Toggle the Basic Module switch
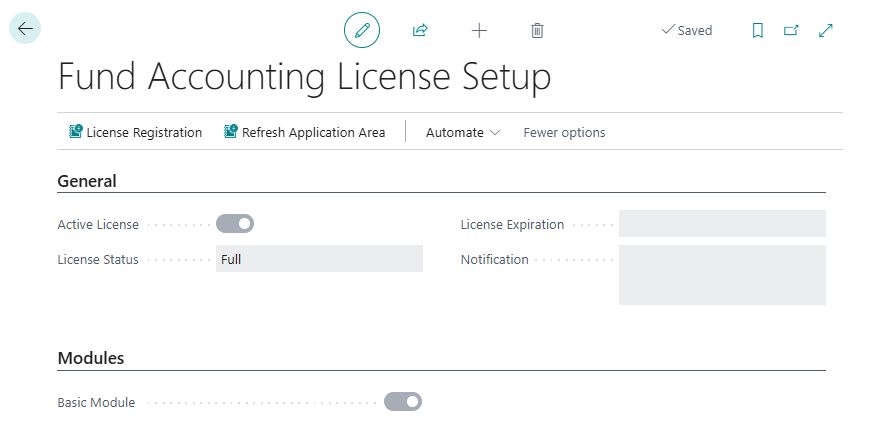The width and height of the screenshot is (895, 445). [403, 402]
